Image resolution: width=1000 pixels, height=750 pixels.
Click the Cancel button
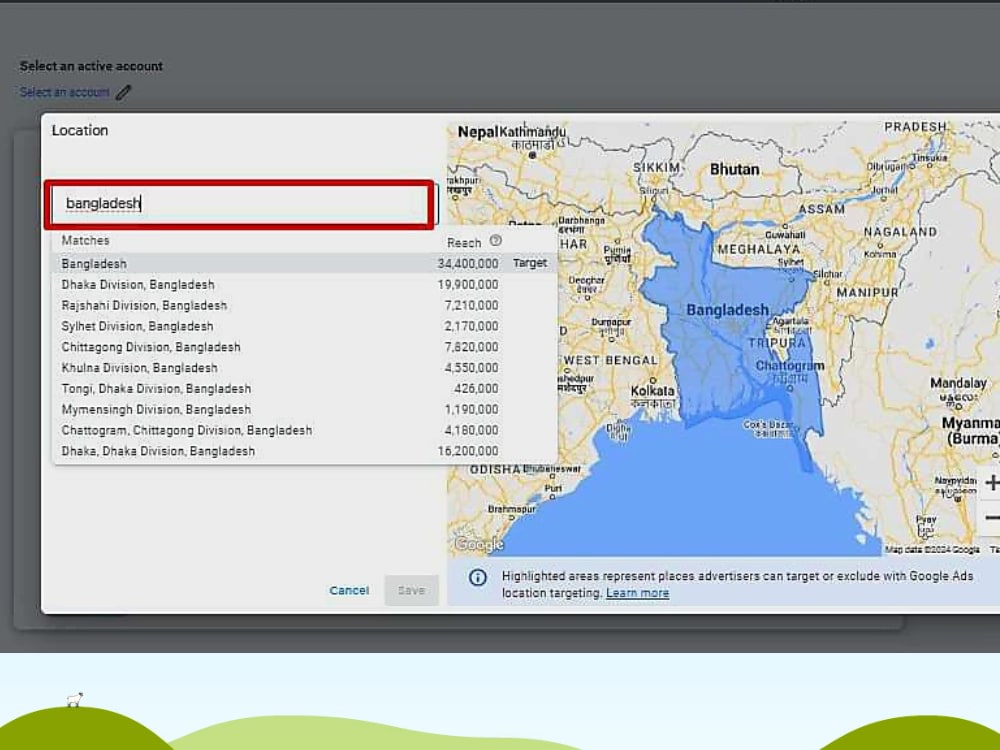(x=349, y=591)
